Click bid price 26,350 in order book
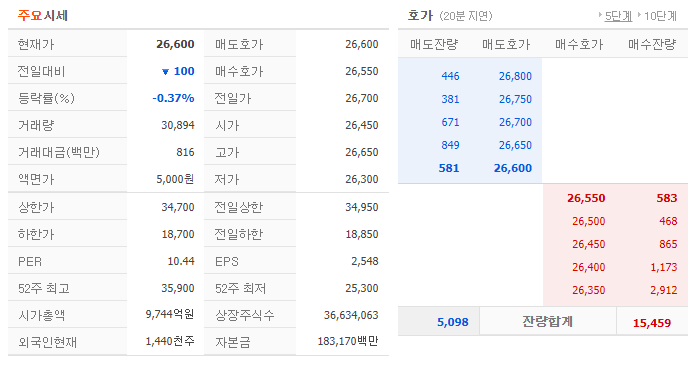 (589, 290)
